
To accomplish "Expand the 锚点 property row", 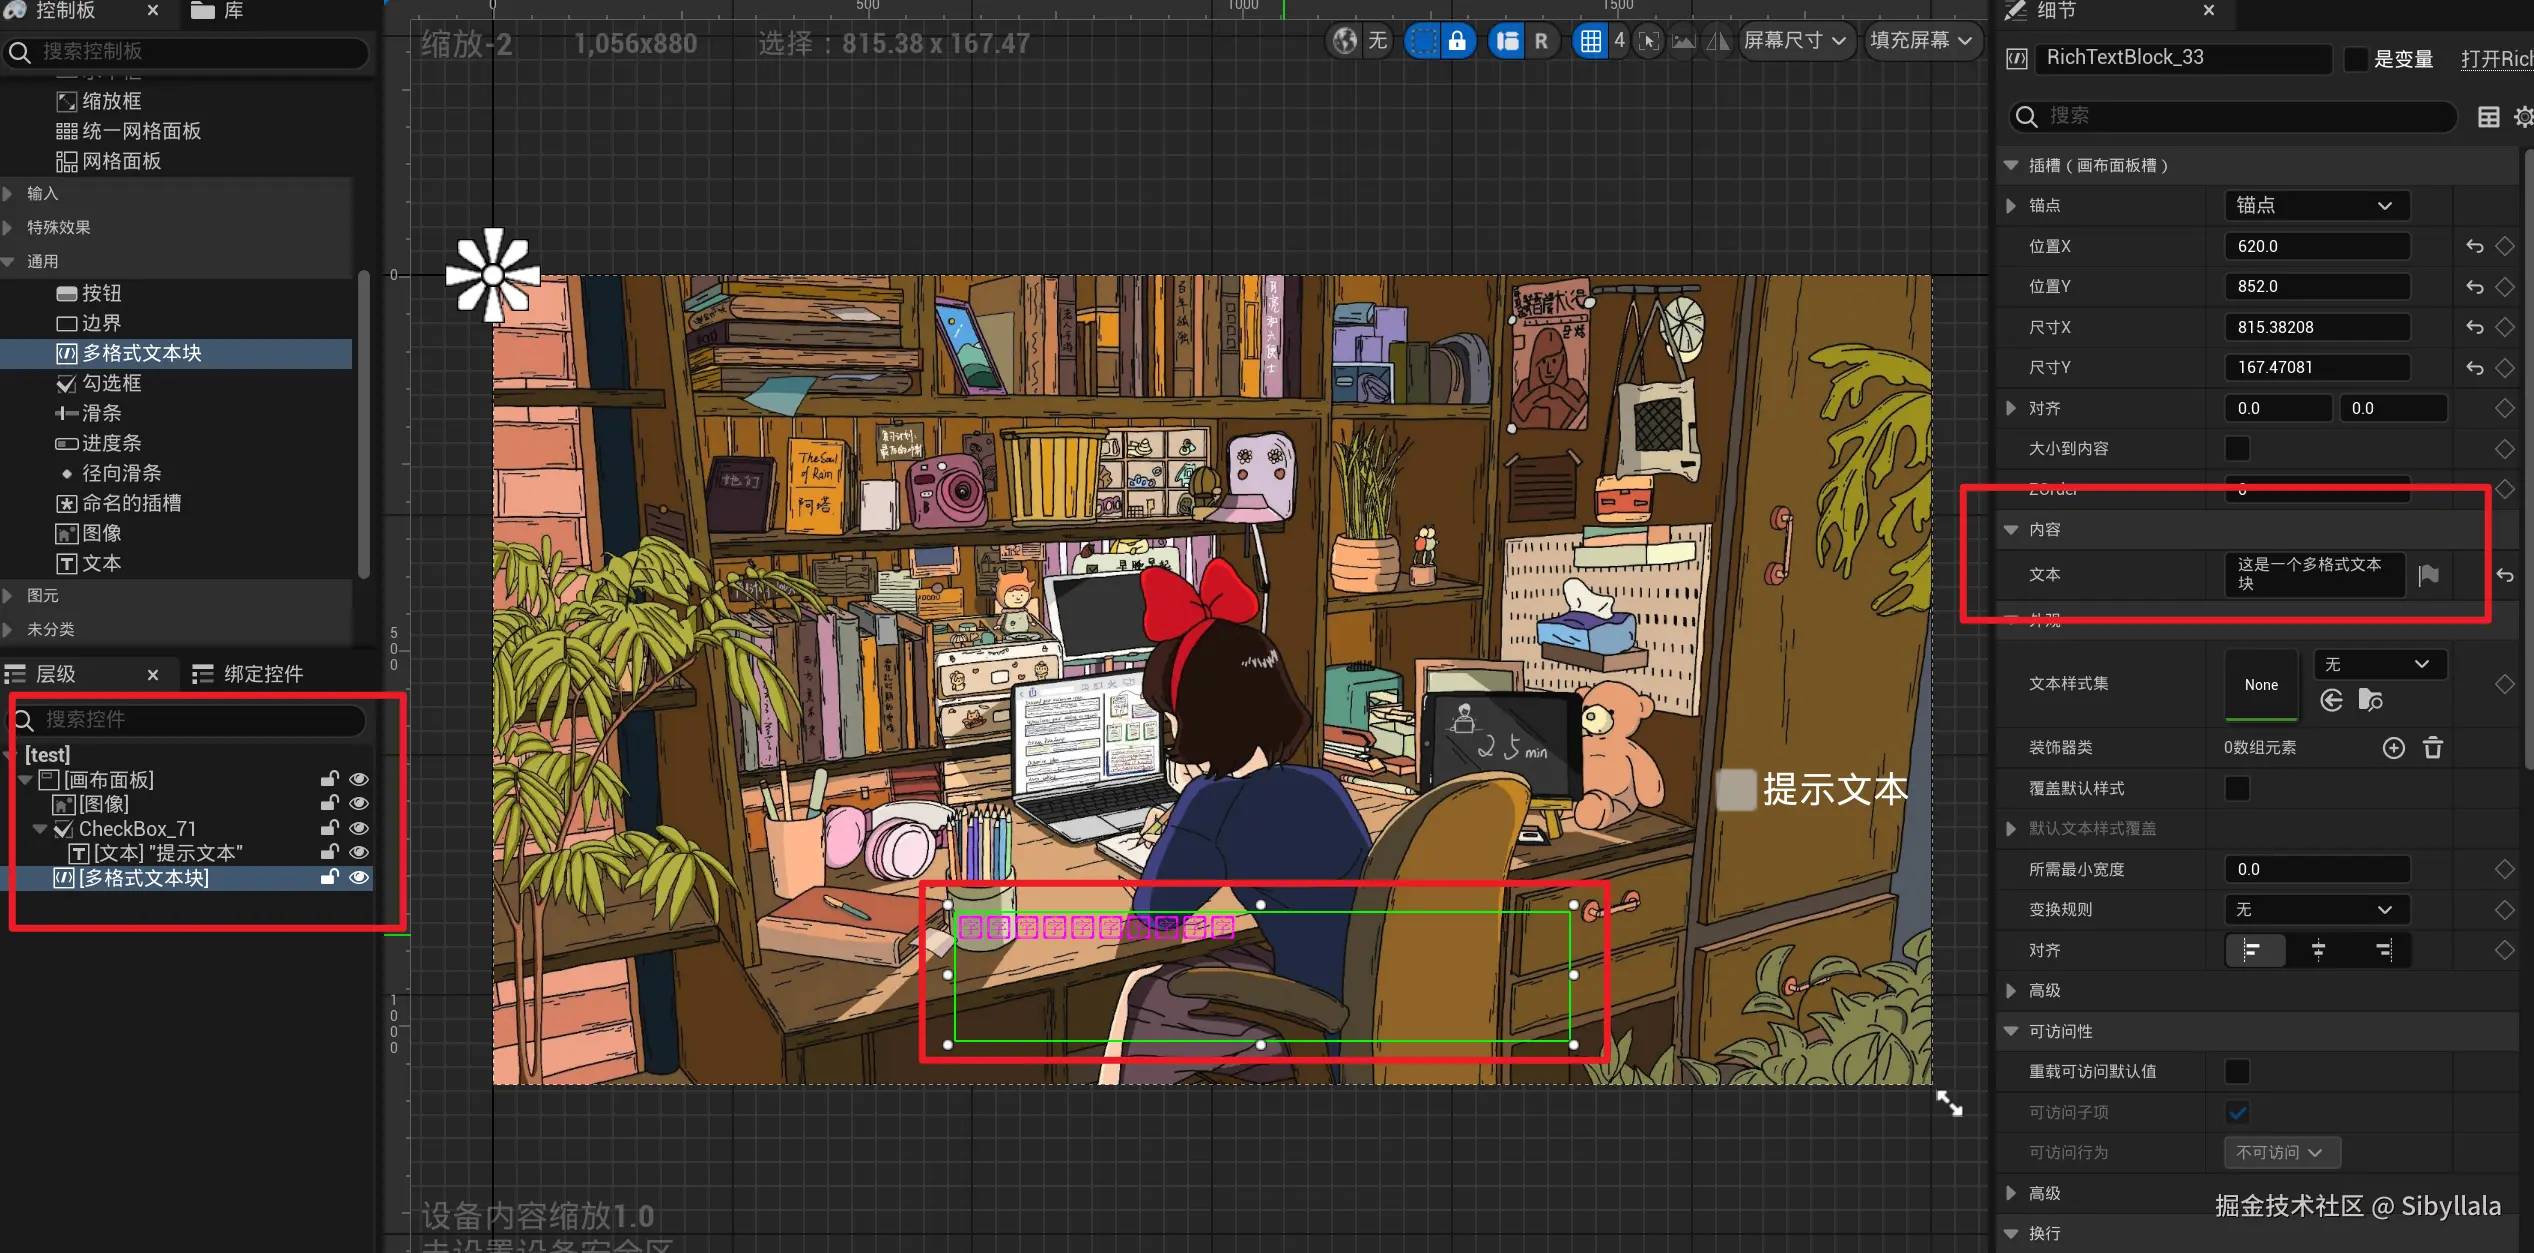I will pyautogui.click(x=2011, y=206).
